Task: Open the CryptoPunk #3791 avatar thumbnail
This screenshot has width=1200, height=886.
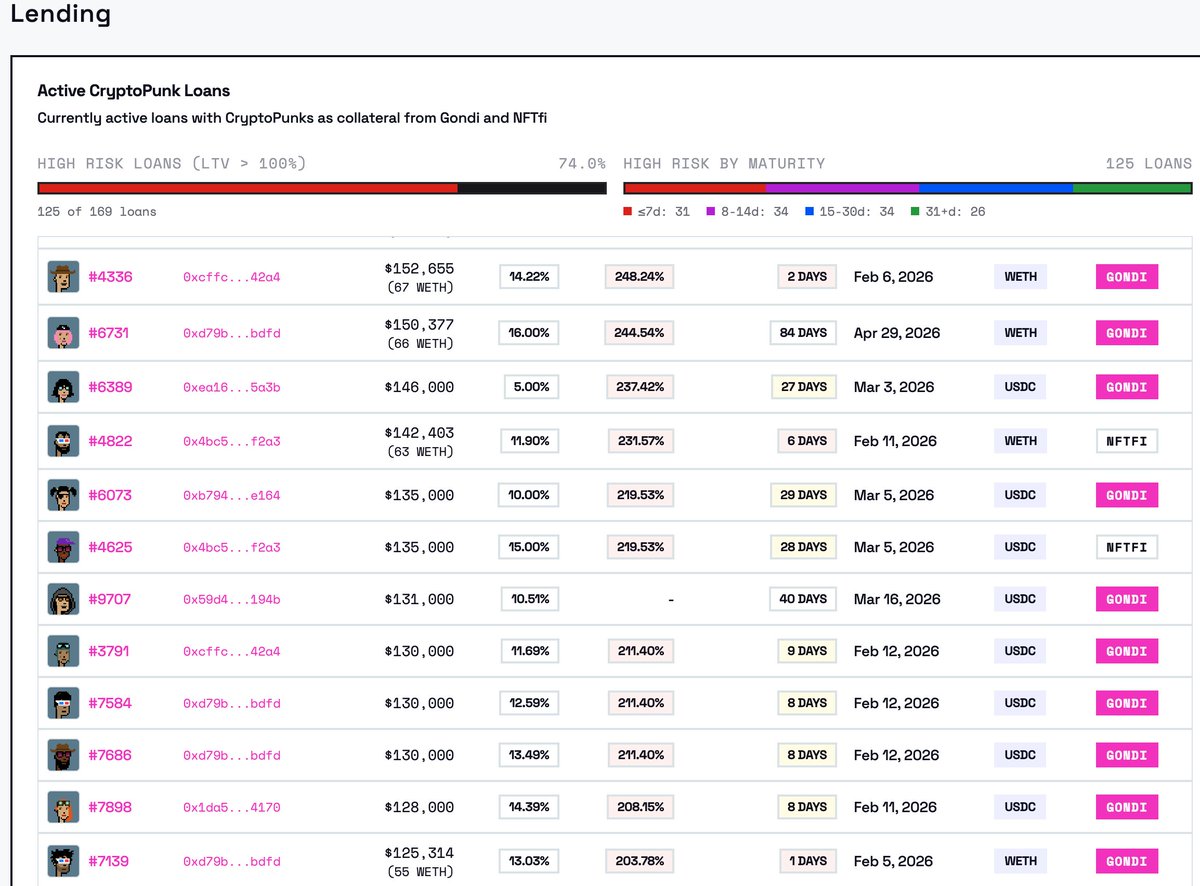Action: coord(63,651)
